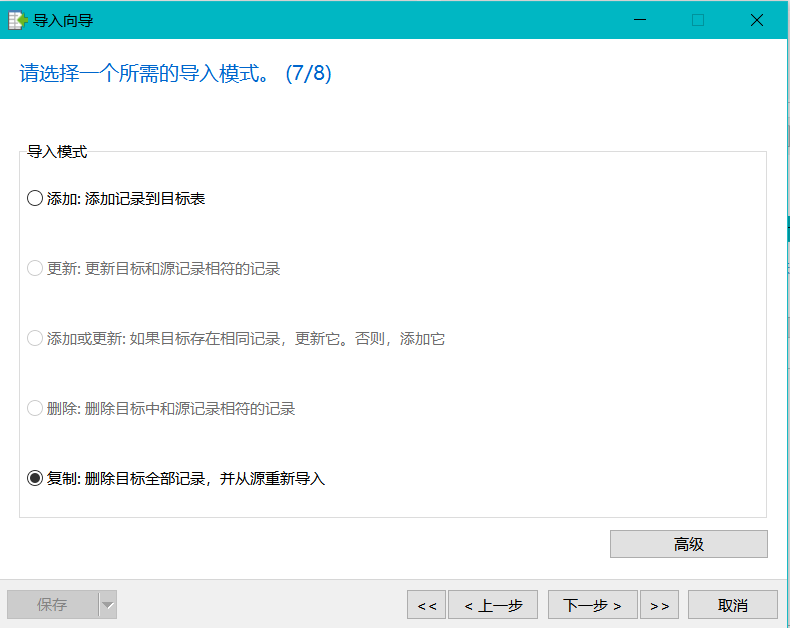The height and width of the screenshot is (628, 790).
Task: Select 添加 import mode radio button
Action: pyautogui.click(x=35, y=199)
